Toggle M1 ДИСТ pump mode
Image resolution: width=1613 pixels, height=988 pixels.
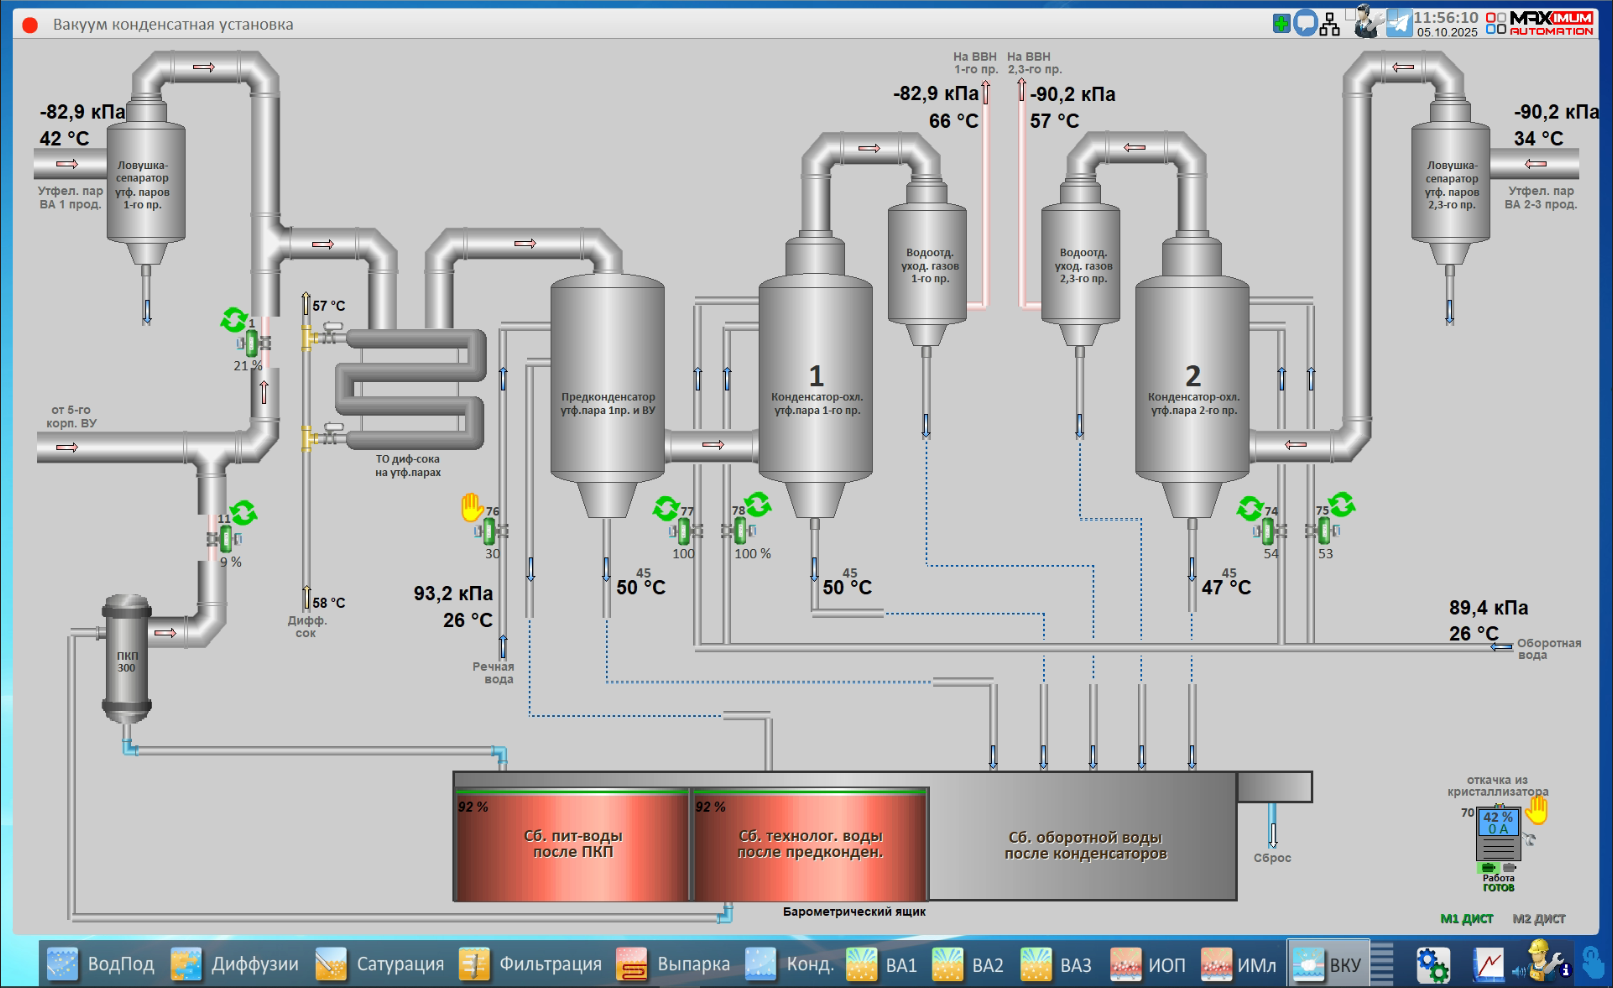(x=1466, y=919)
